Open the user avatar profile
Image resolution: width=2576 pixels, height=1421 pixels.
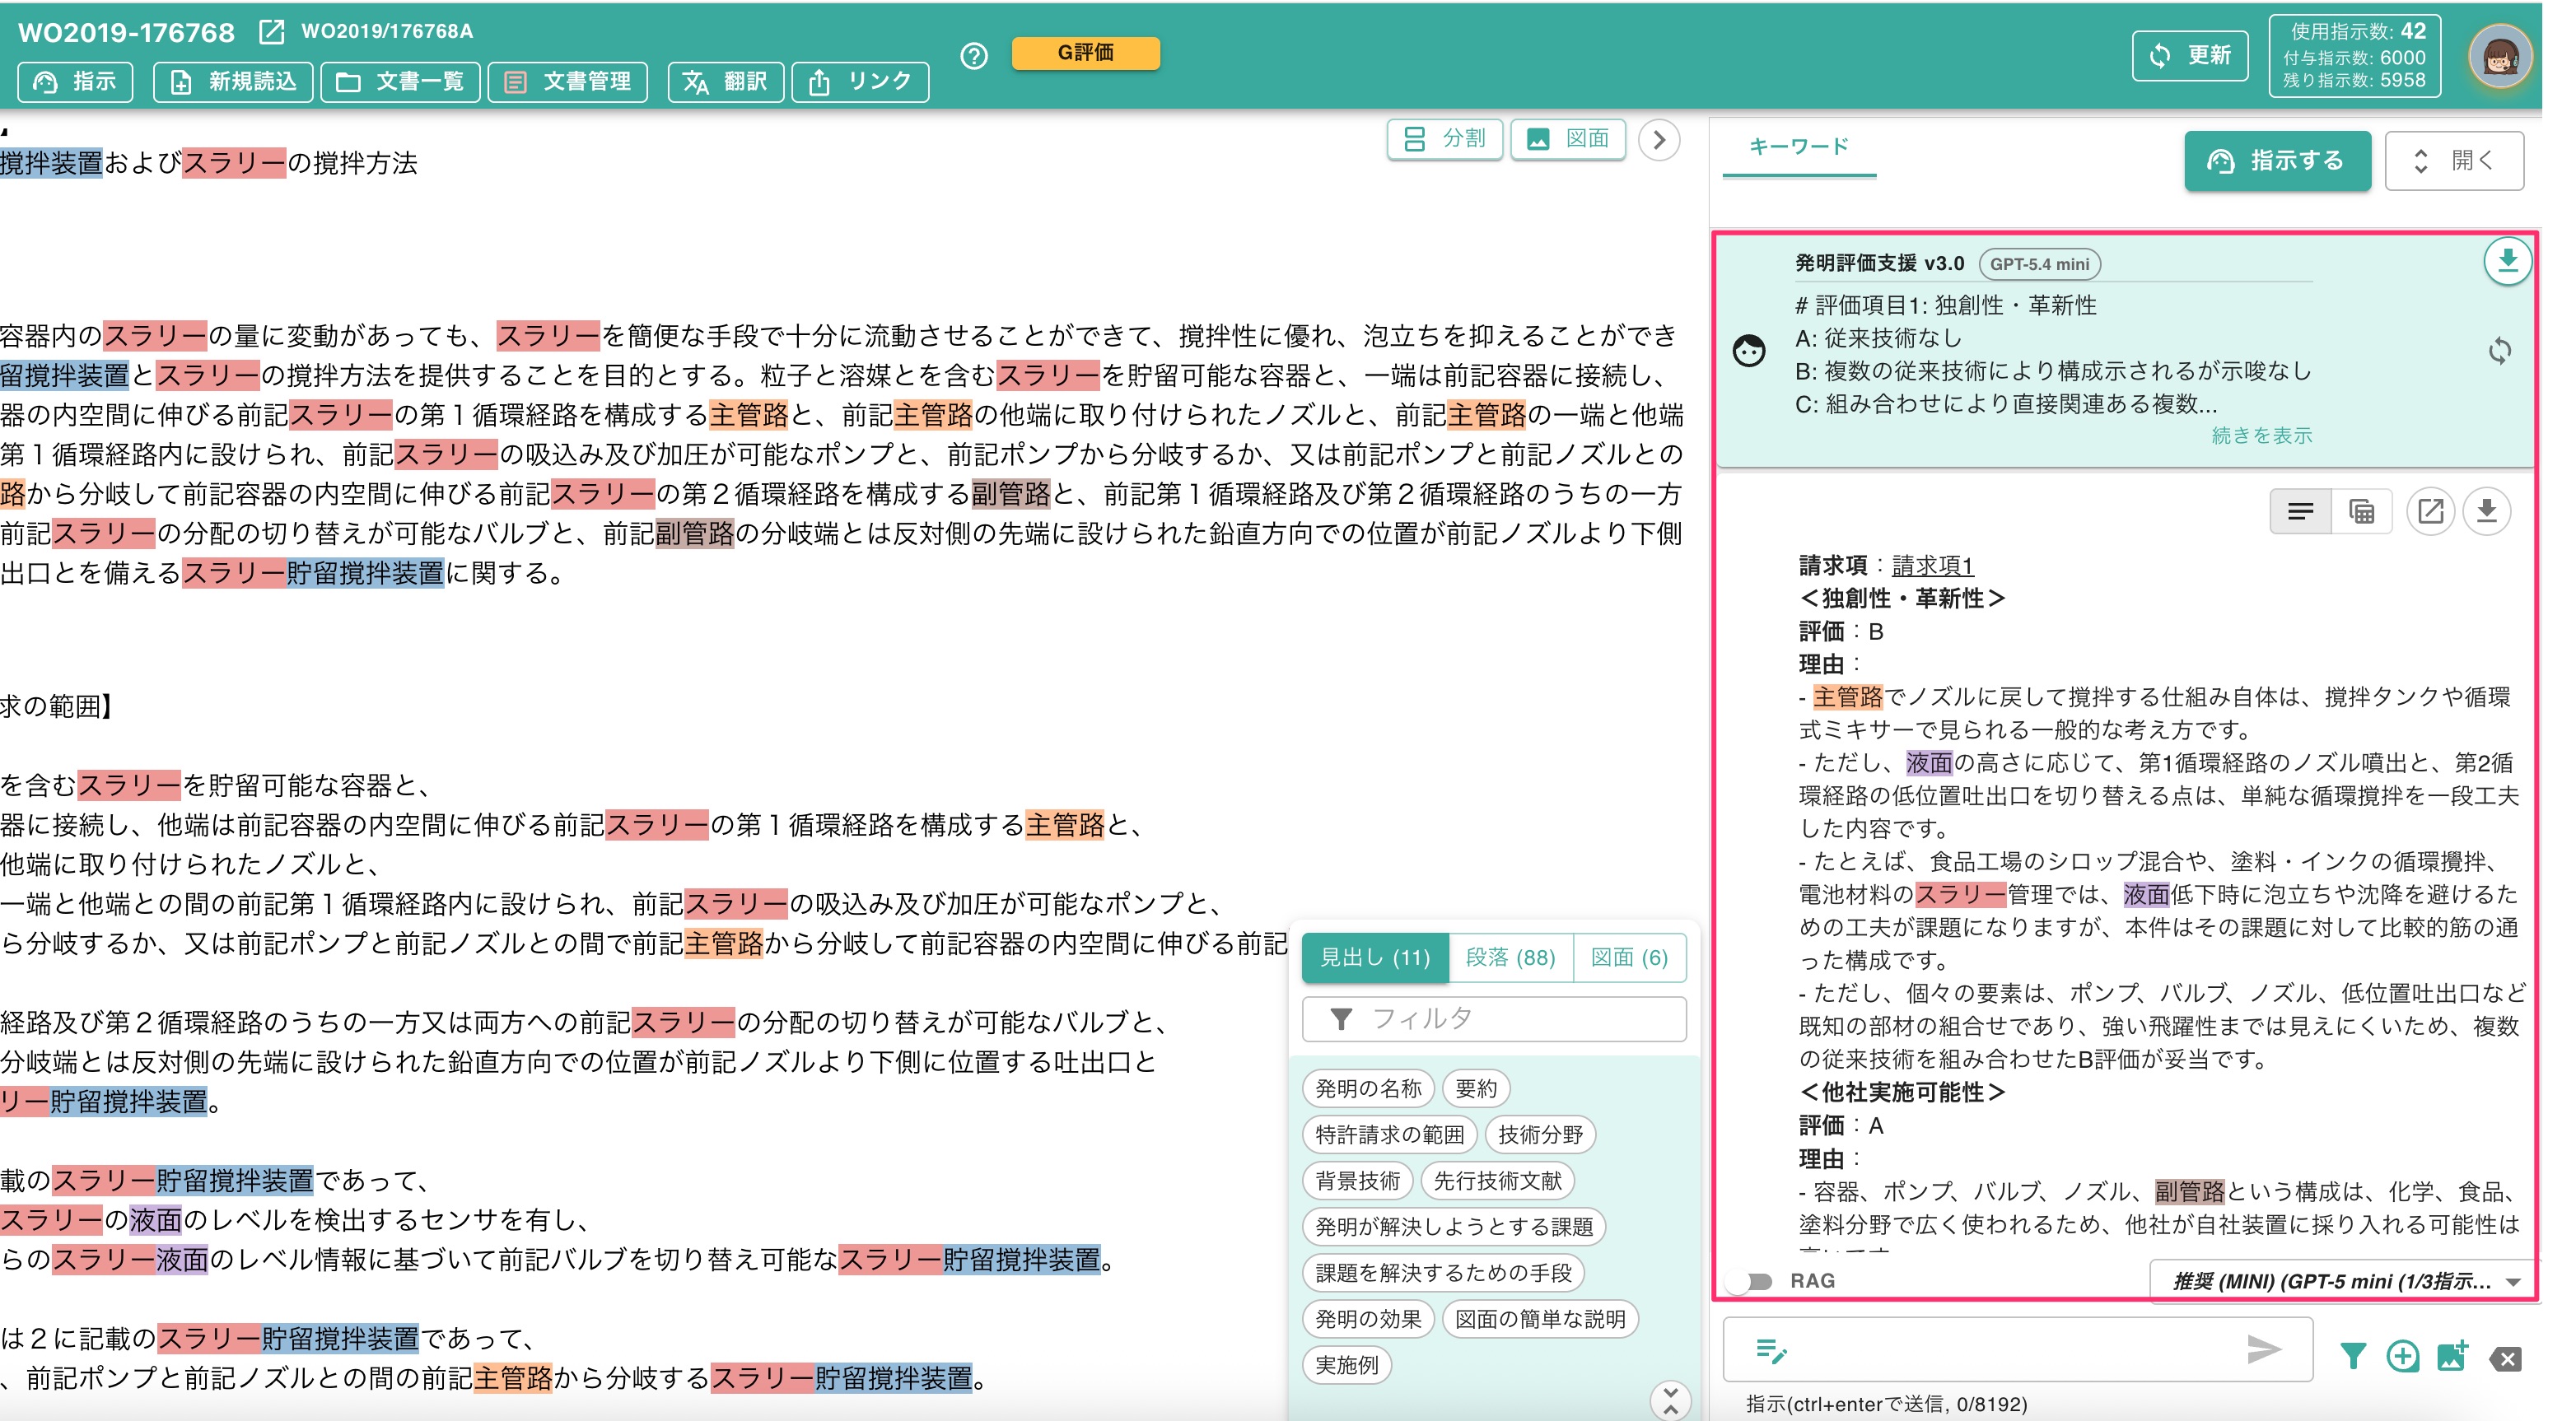coord(2499,56)
